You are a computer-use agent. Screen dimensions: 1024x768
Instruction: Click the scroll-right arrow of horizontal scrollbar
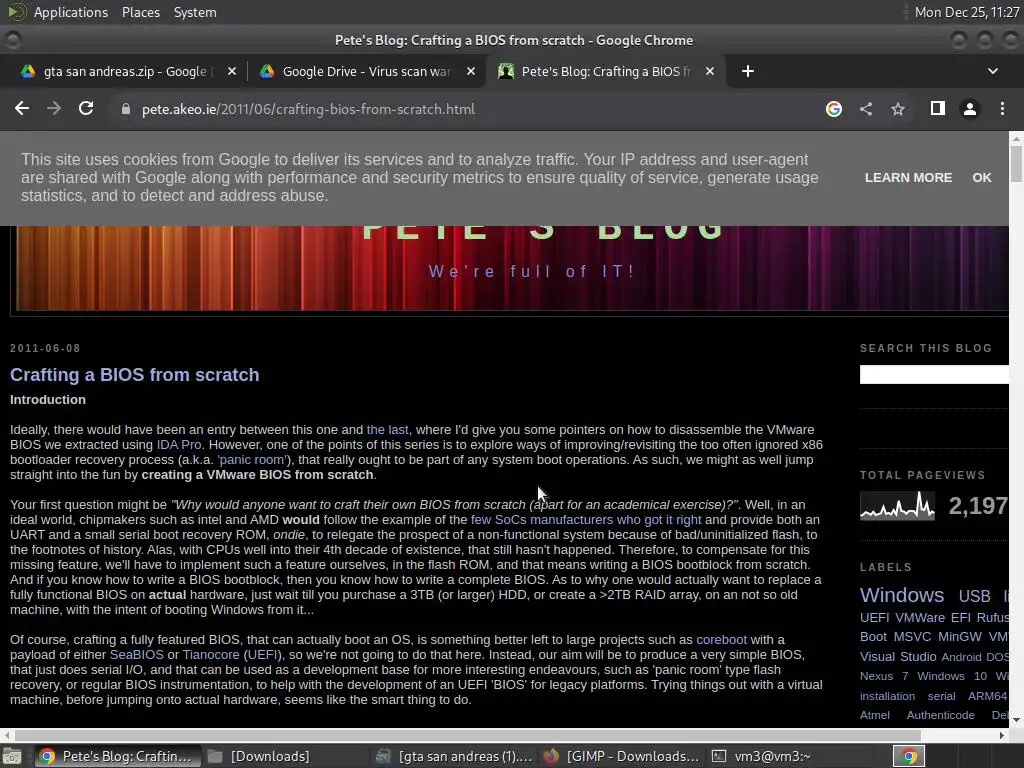point(1002,735)
